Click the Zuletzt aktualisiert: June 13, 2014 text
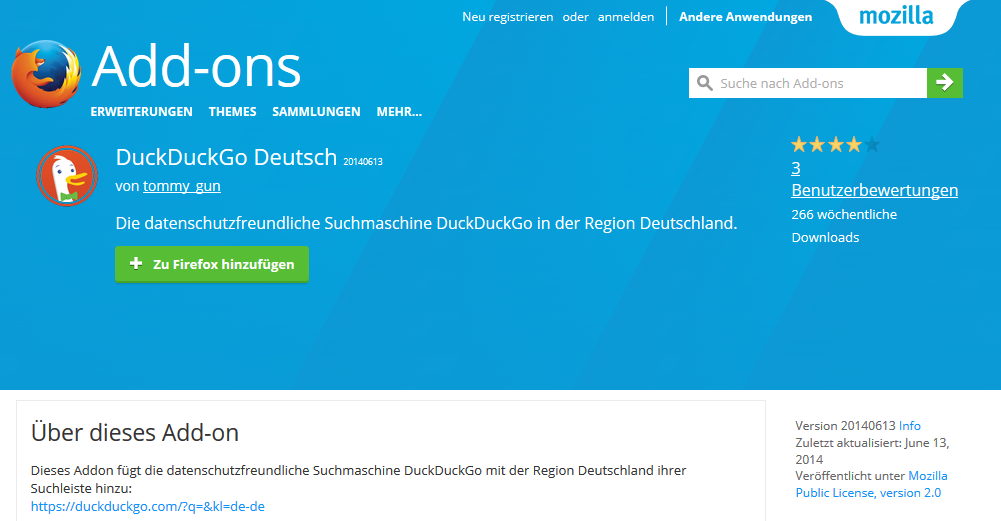Viewport: 1001px width, 521px height. (x=872, y=451)
